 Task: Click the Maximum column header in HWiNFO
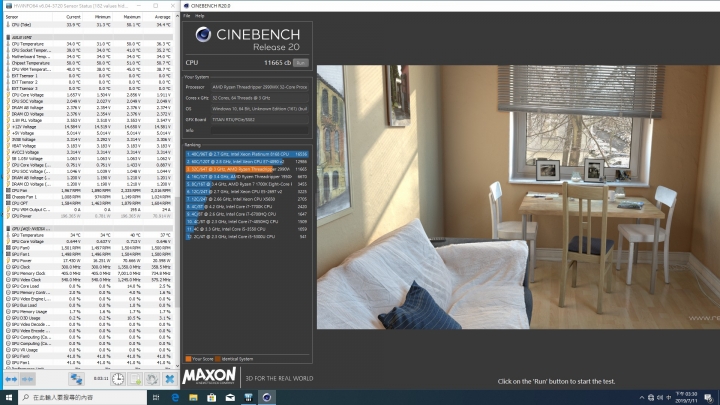(x=132, y=17)
